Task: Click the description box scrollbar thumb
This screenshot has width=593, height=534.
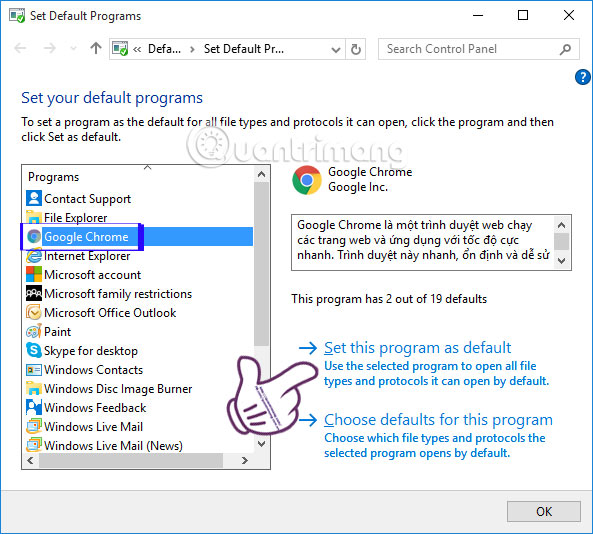Action: coord(562,242)
